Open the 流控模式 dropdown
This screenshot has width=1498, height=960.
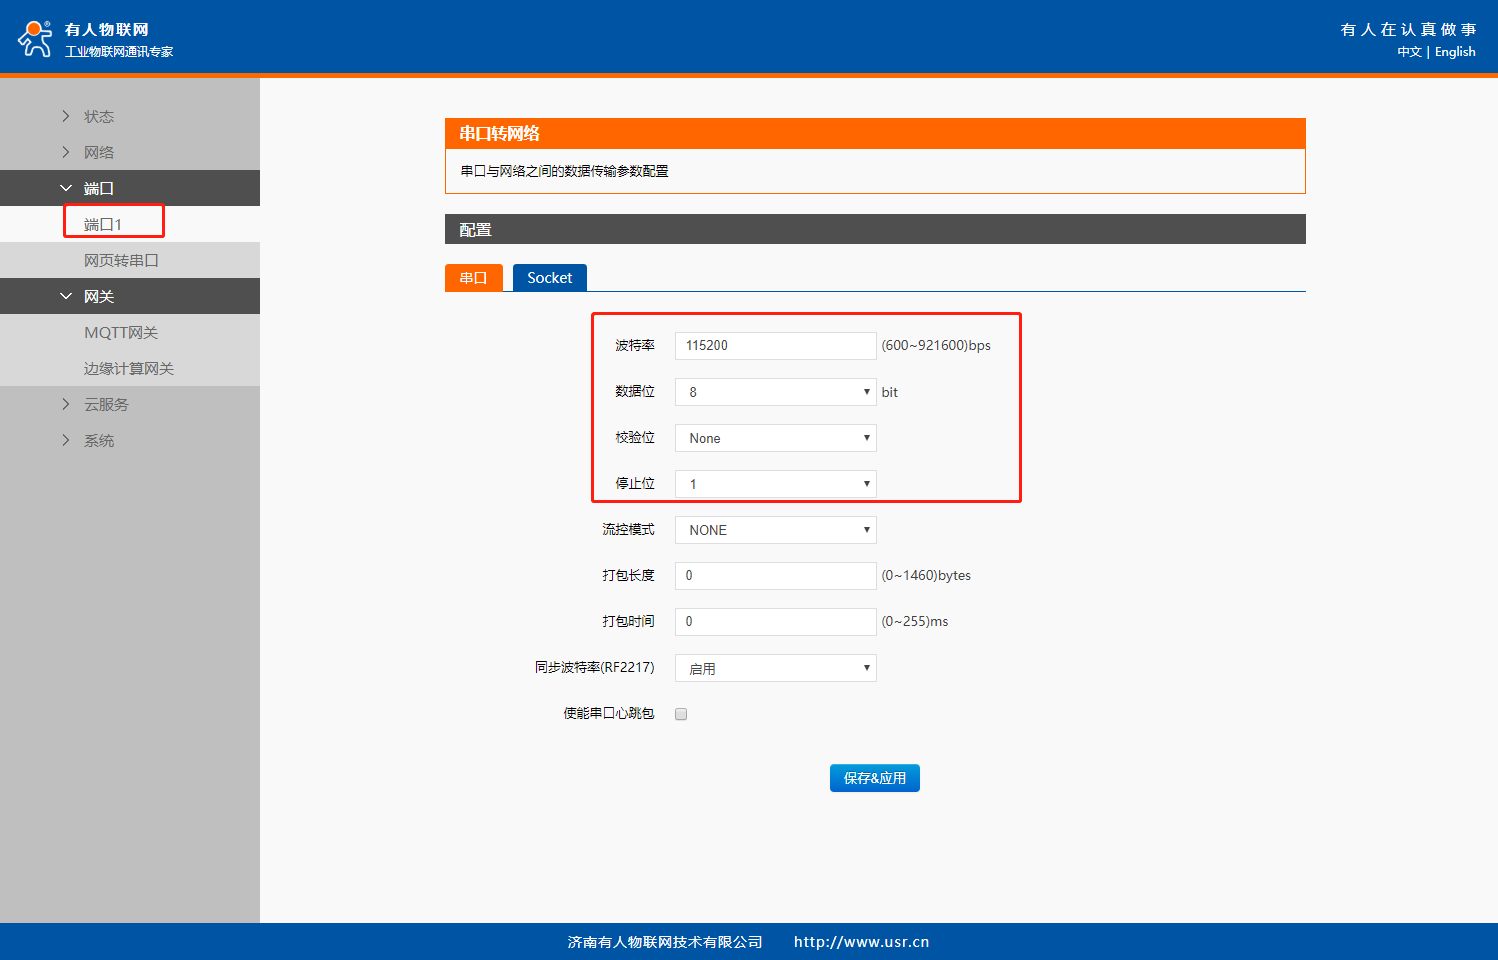[775, 530]
